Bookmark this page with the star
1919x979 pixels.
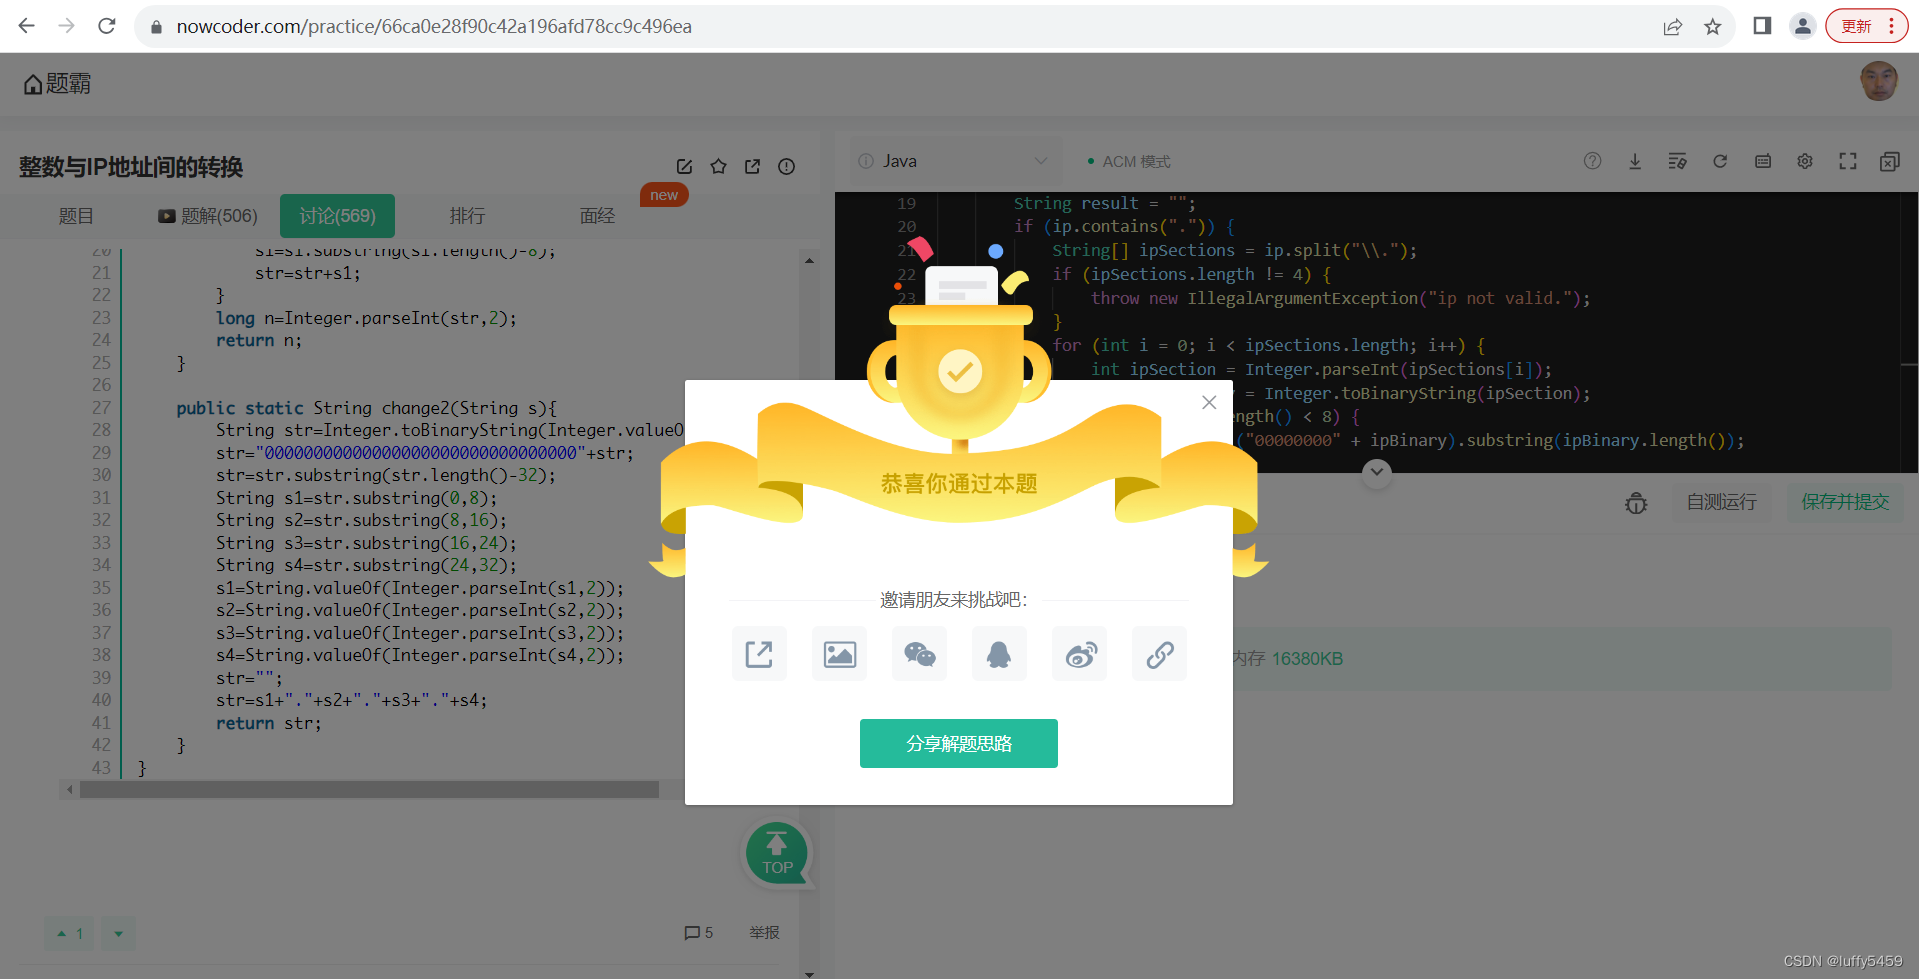coord(1713,27)
